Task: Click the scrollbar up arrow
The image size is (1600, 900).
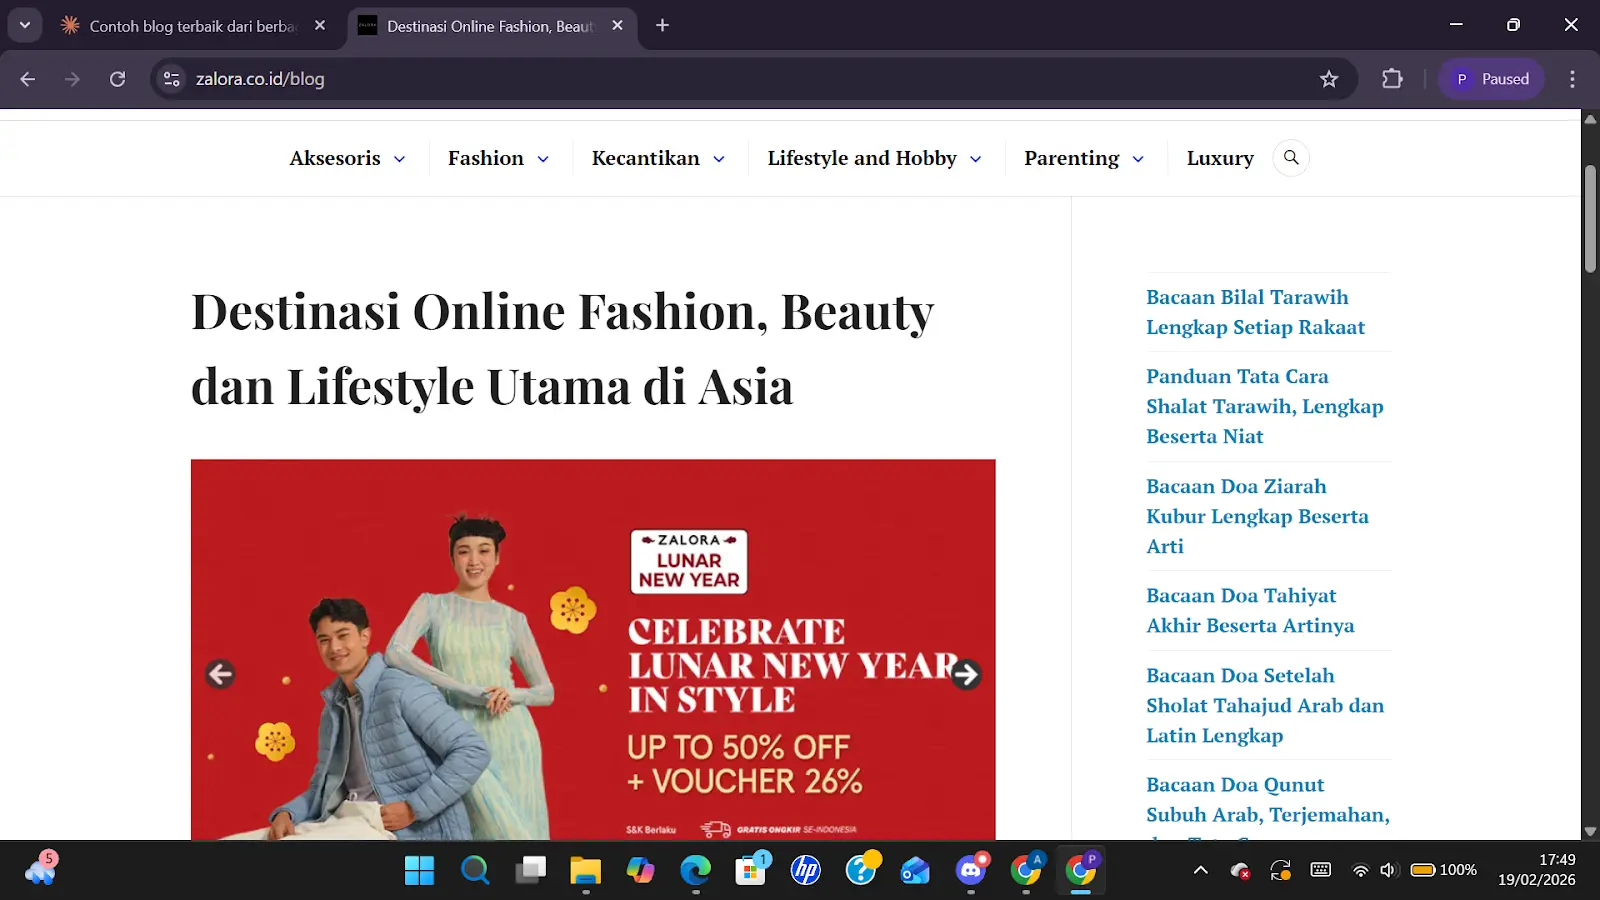Action: click(1590, 119)
